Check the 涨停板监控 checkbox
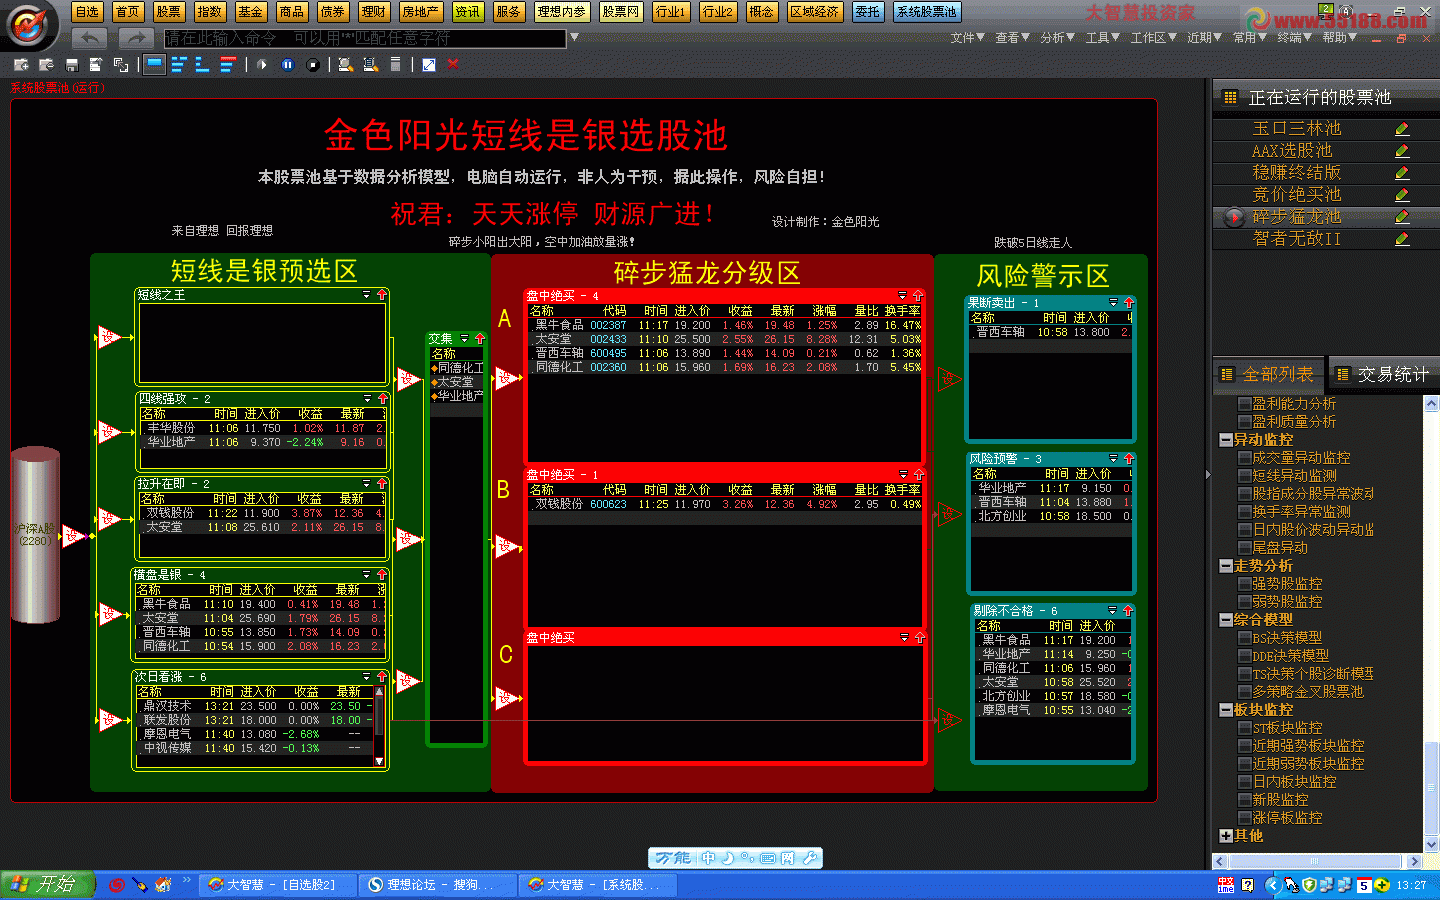 pos(1244,818)
